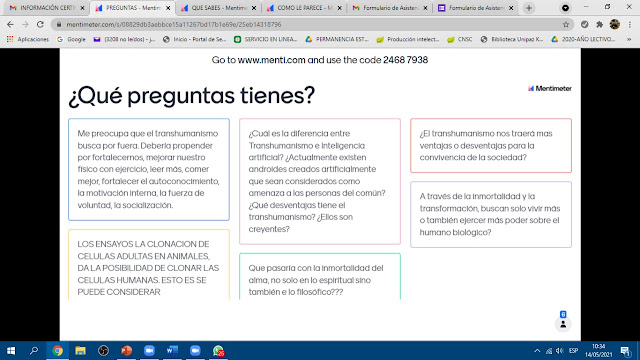The height and width of the screenshot is (360, 640).
Task: Close the COMO LE PARECE tab
Action: tap(340, 8)
